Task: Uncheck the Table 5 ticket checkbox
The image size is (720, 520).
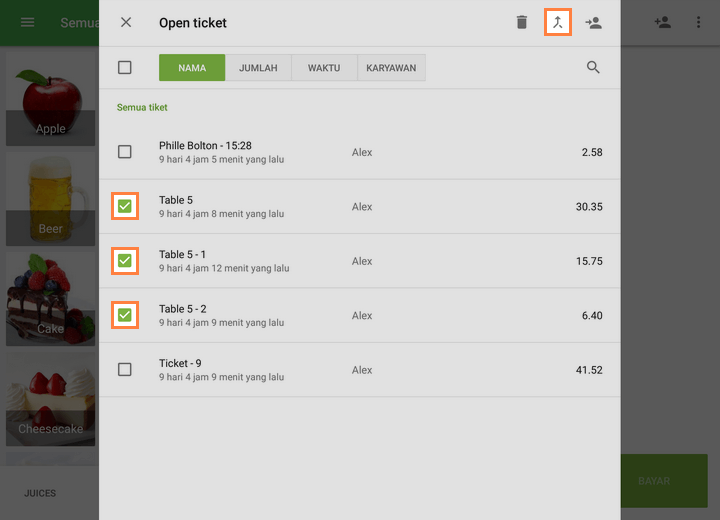Action: 125,206
